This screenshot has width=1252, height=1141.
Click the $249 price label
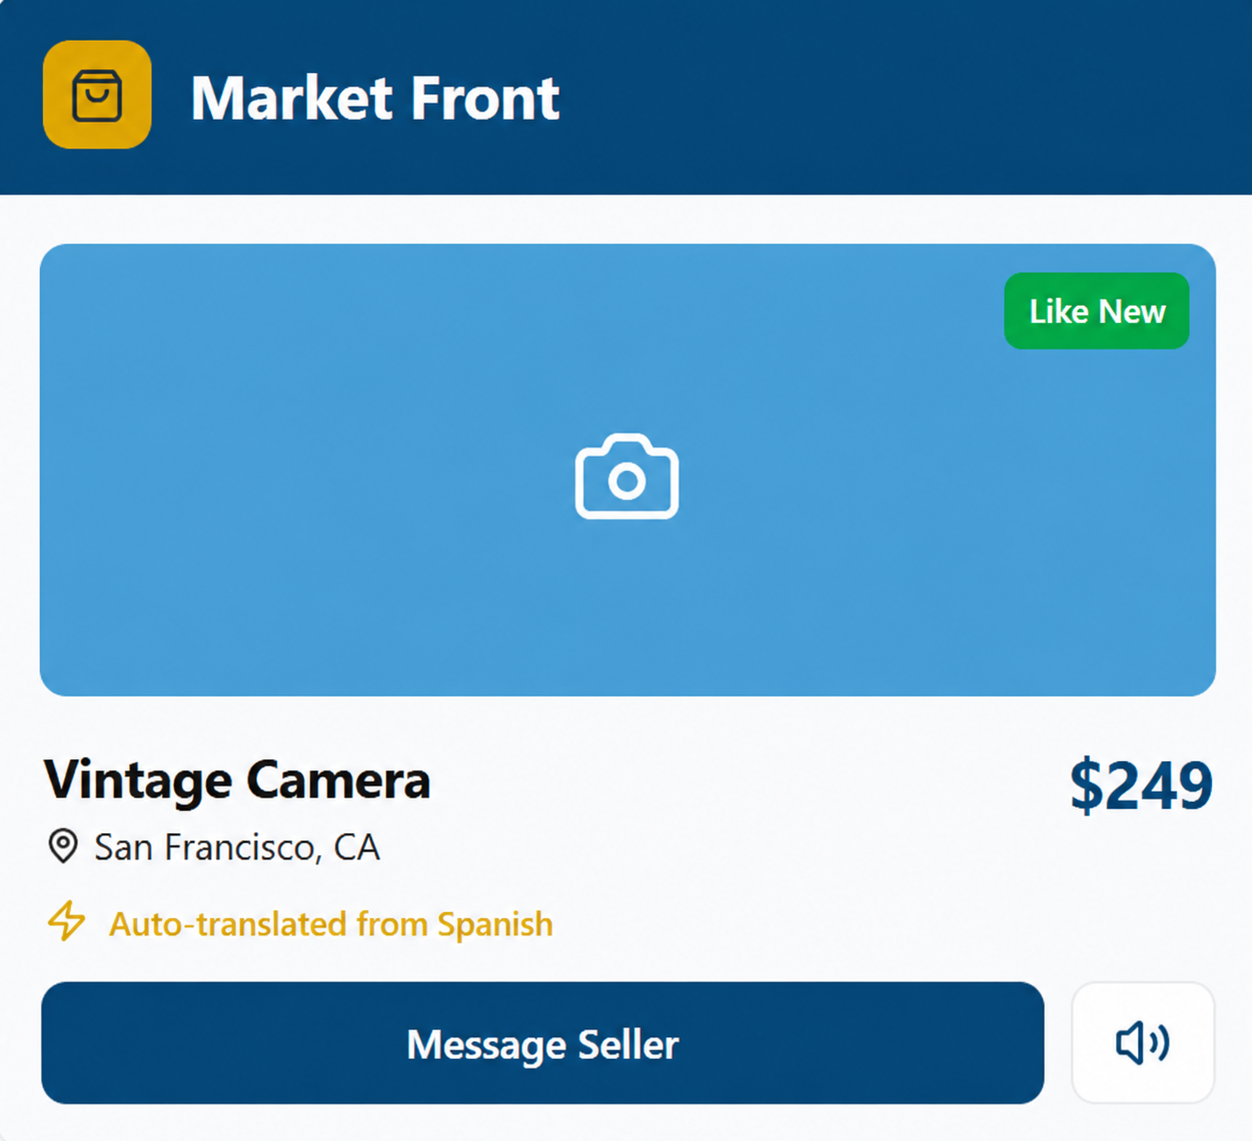pyautogui.click(x=1141, y=785)
